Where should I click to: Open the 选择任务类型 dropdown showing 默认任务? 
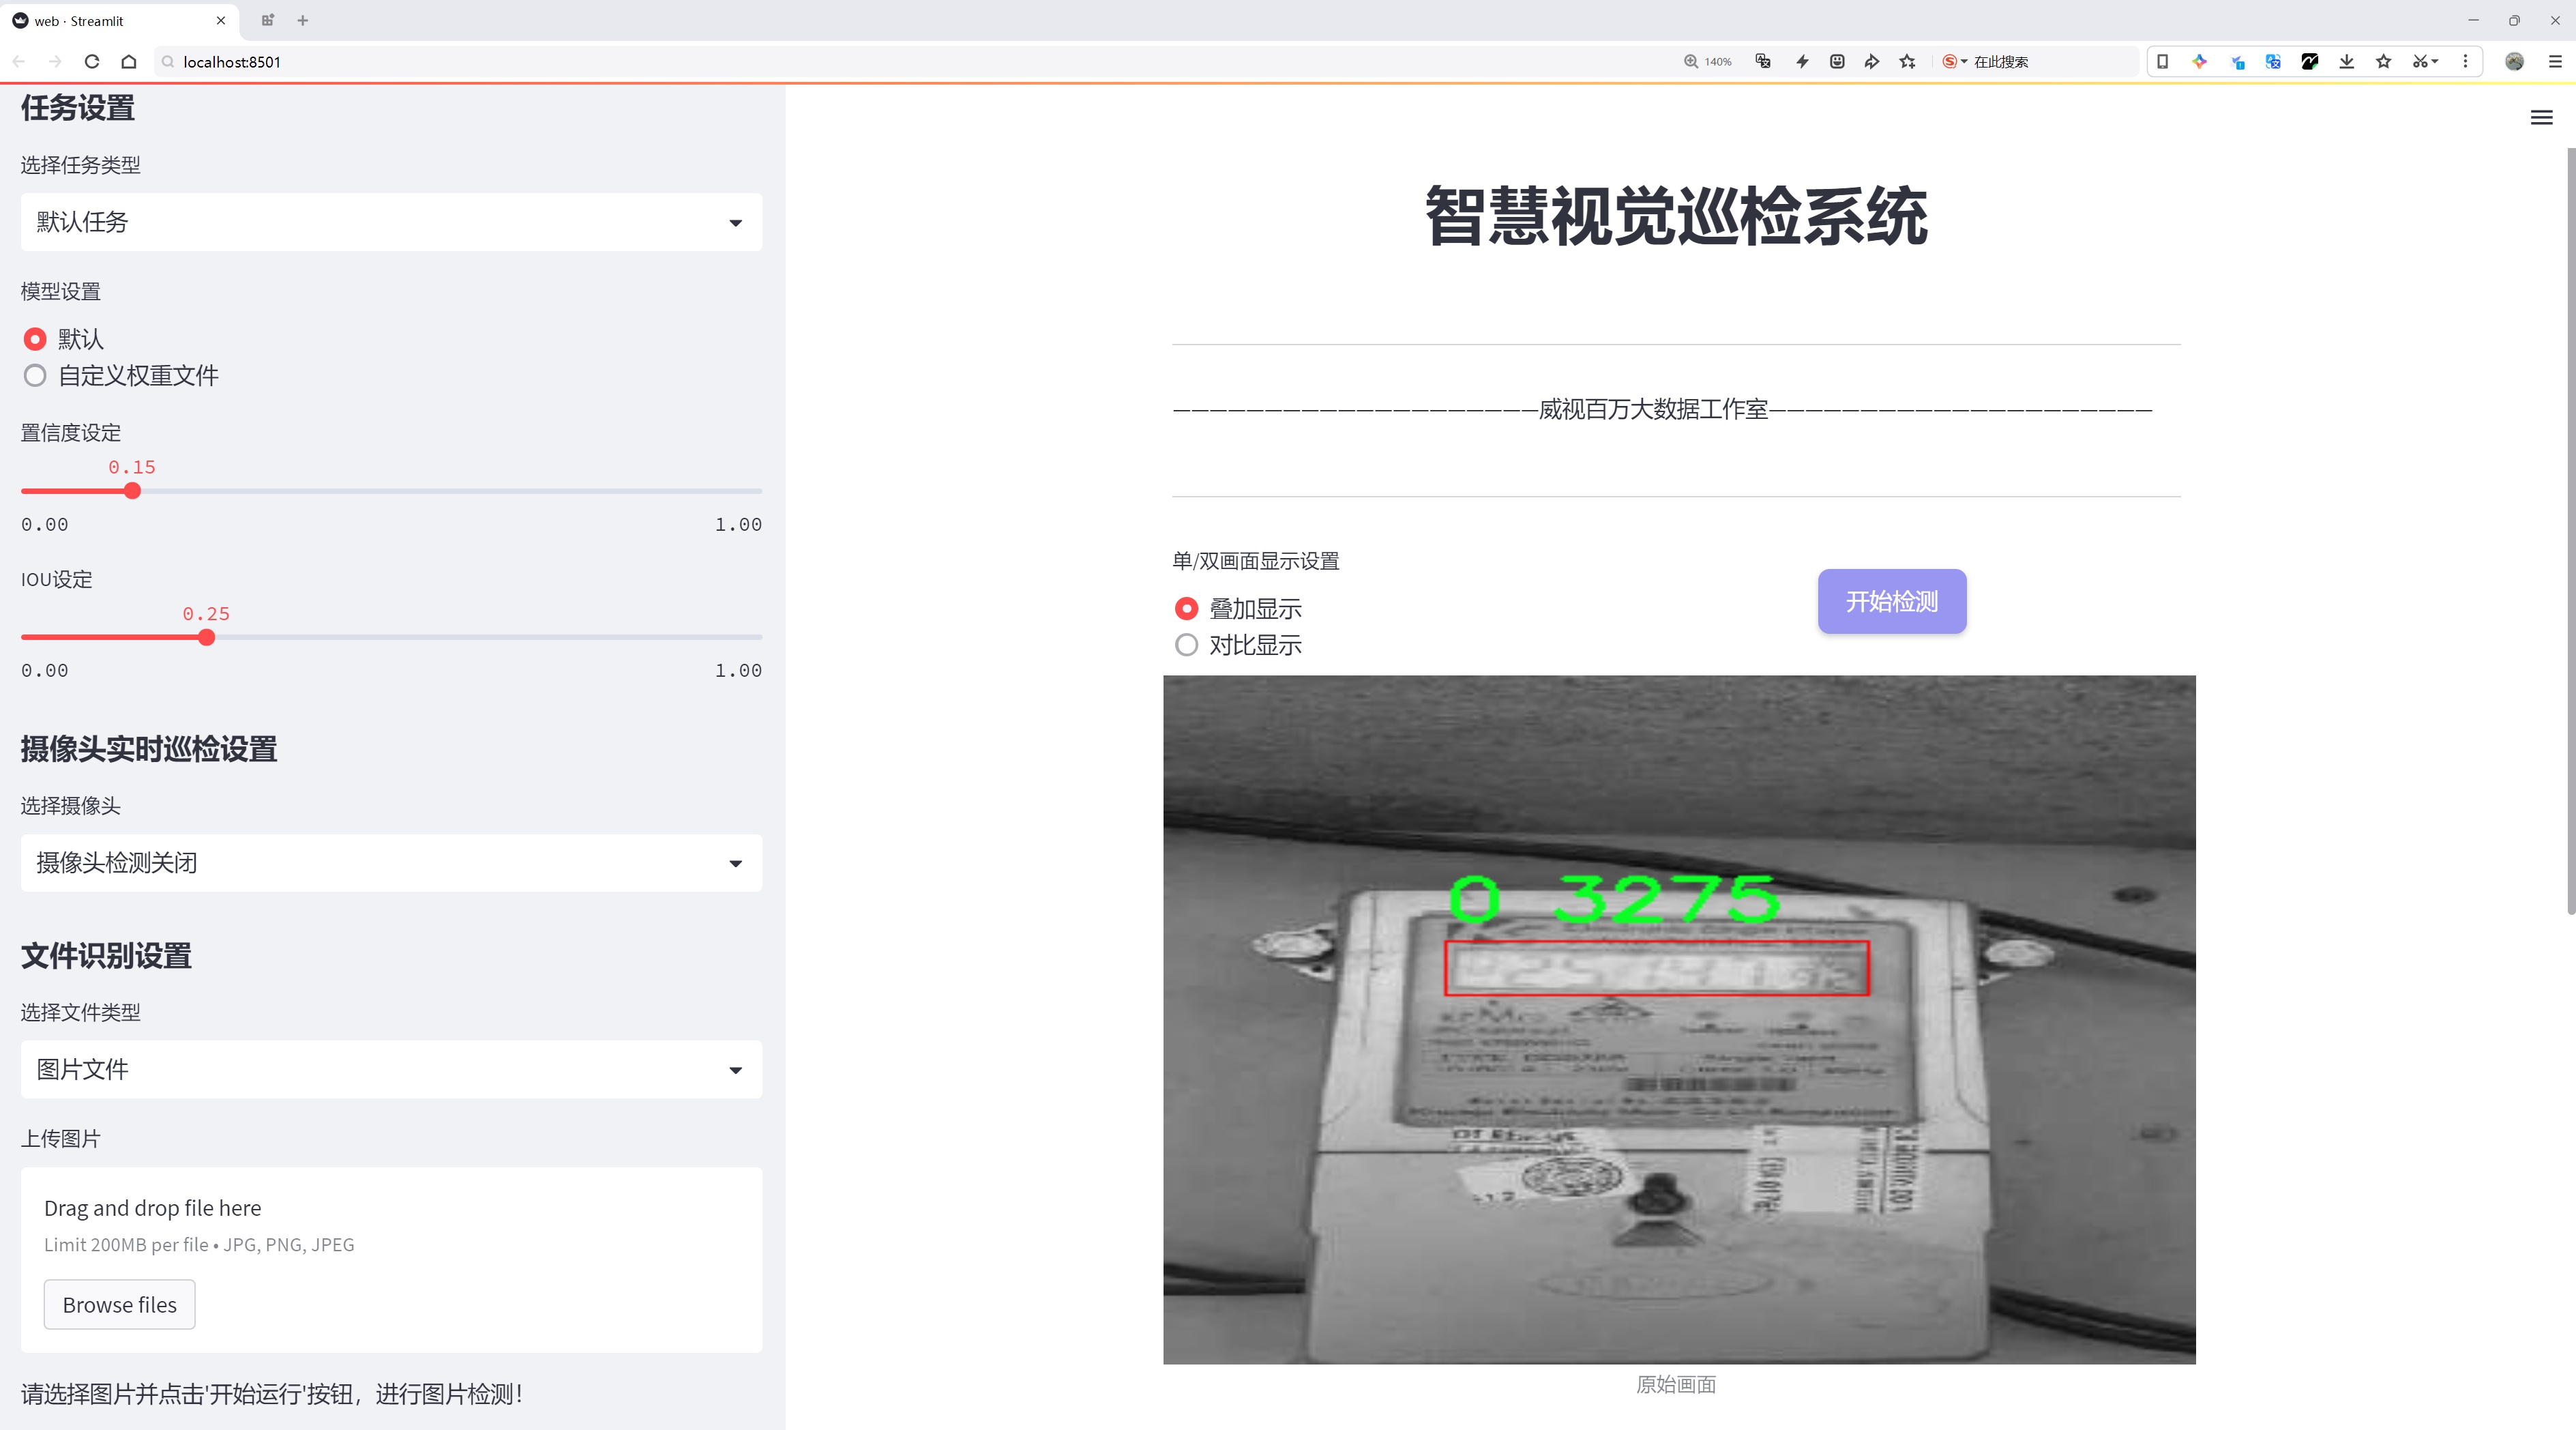click(390, 221)
